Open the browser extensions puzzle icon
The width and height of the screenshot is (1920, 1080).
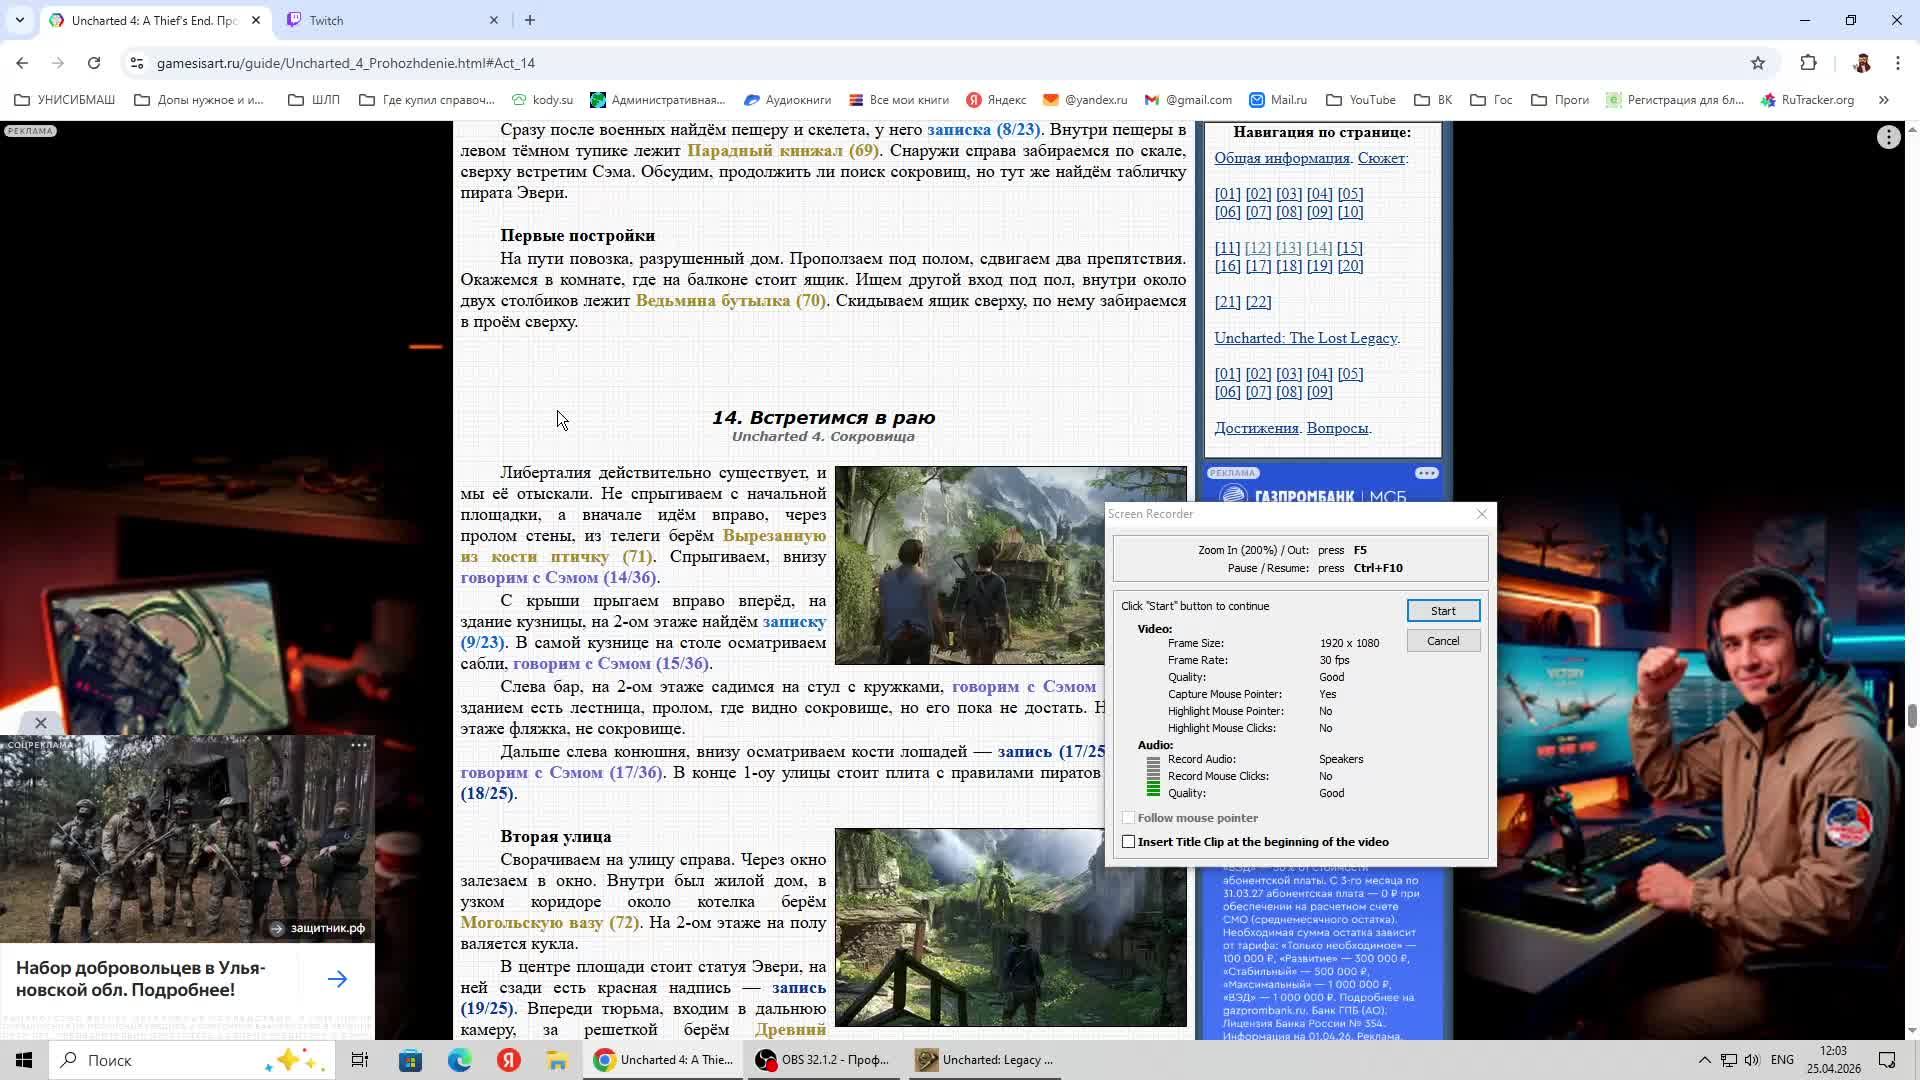pos(1809,63)
